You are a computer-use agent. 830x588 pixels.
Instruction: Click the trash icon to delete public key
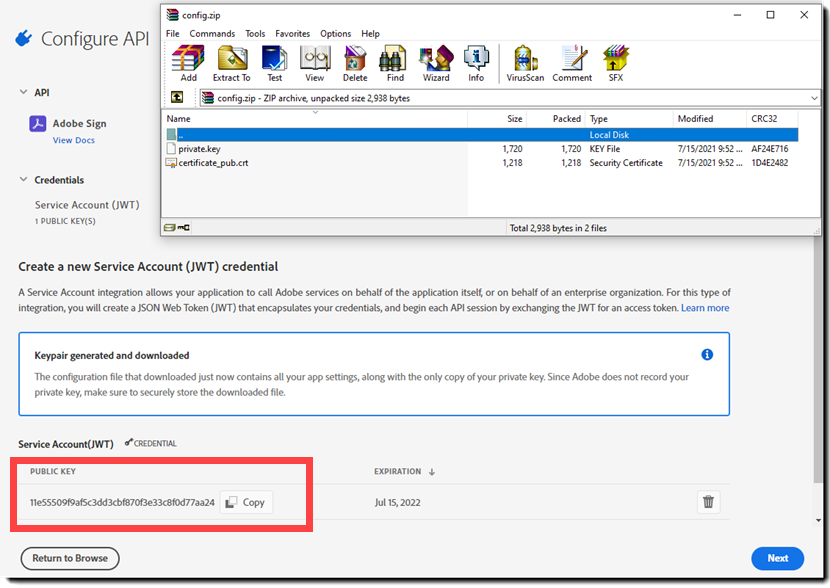[708, 502]
